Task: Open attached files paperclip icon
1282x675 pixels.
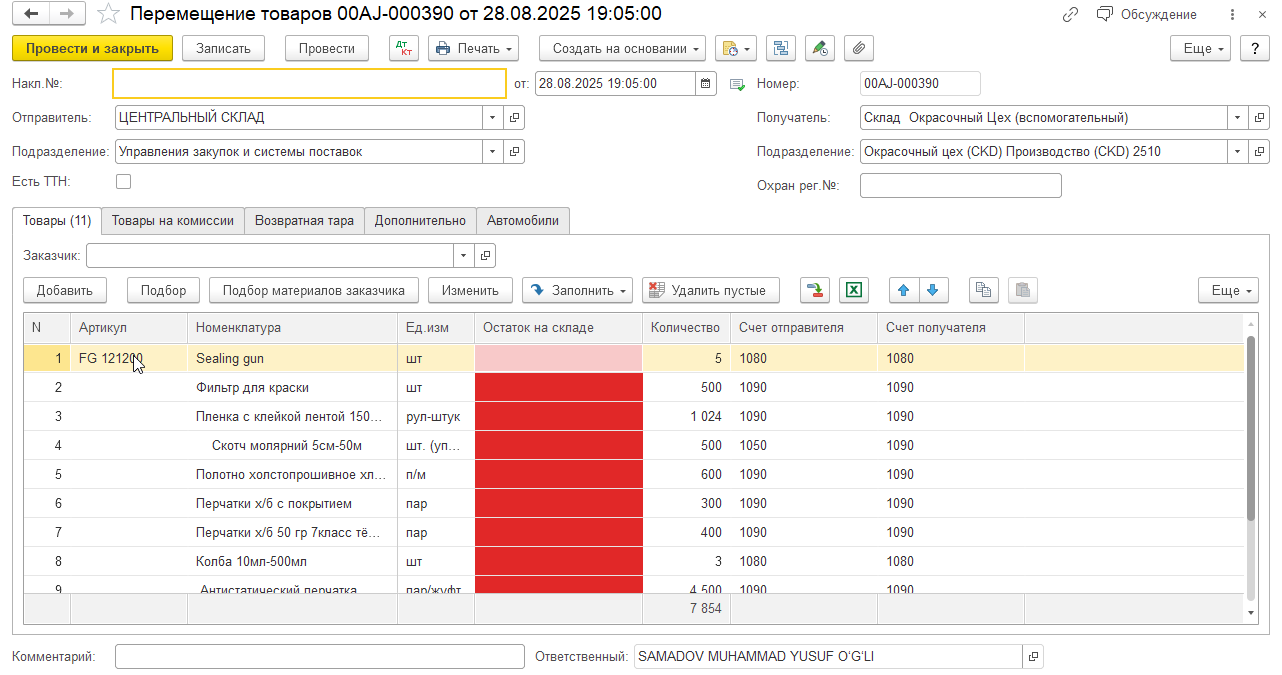Action: click(859, 48)
